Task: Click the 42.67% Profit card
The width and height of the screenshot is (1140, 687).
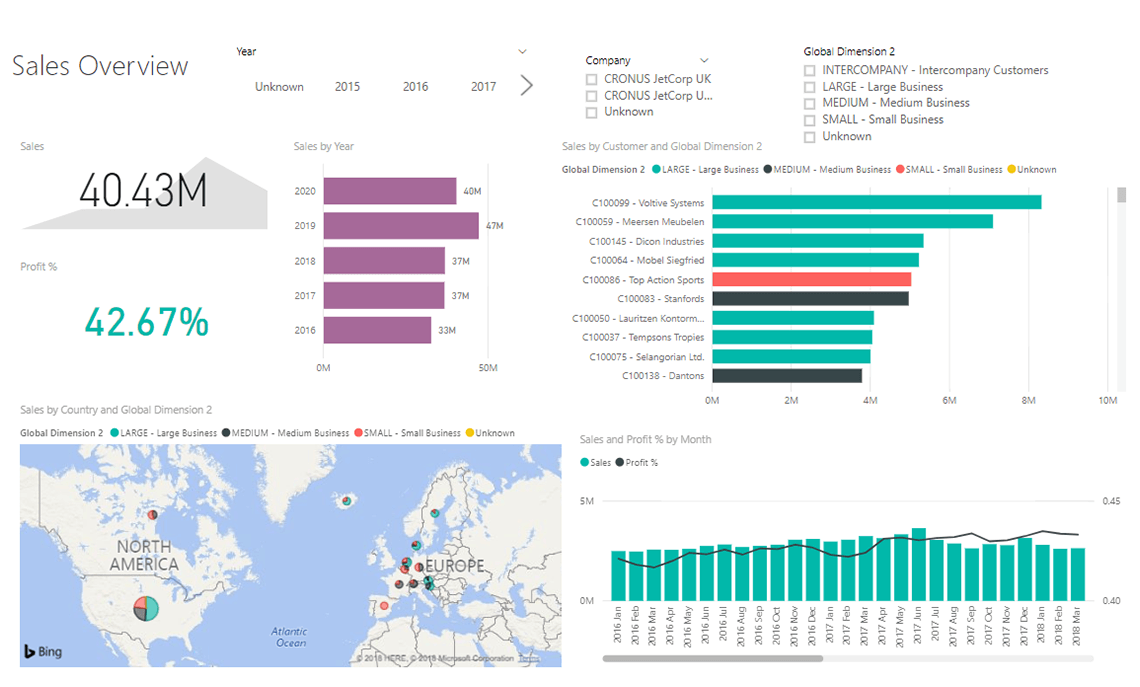Action: pos(146,322)
